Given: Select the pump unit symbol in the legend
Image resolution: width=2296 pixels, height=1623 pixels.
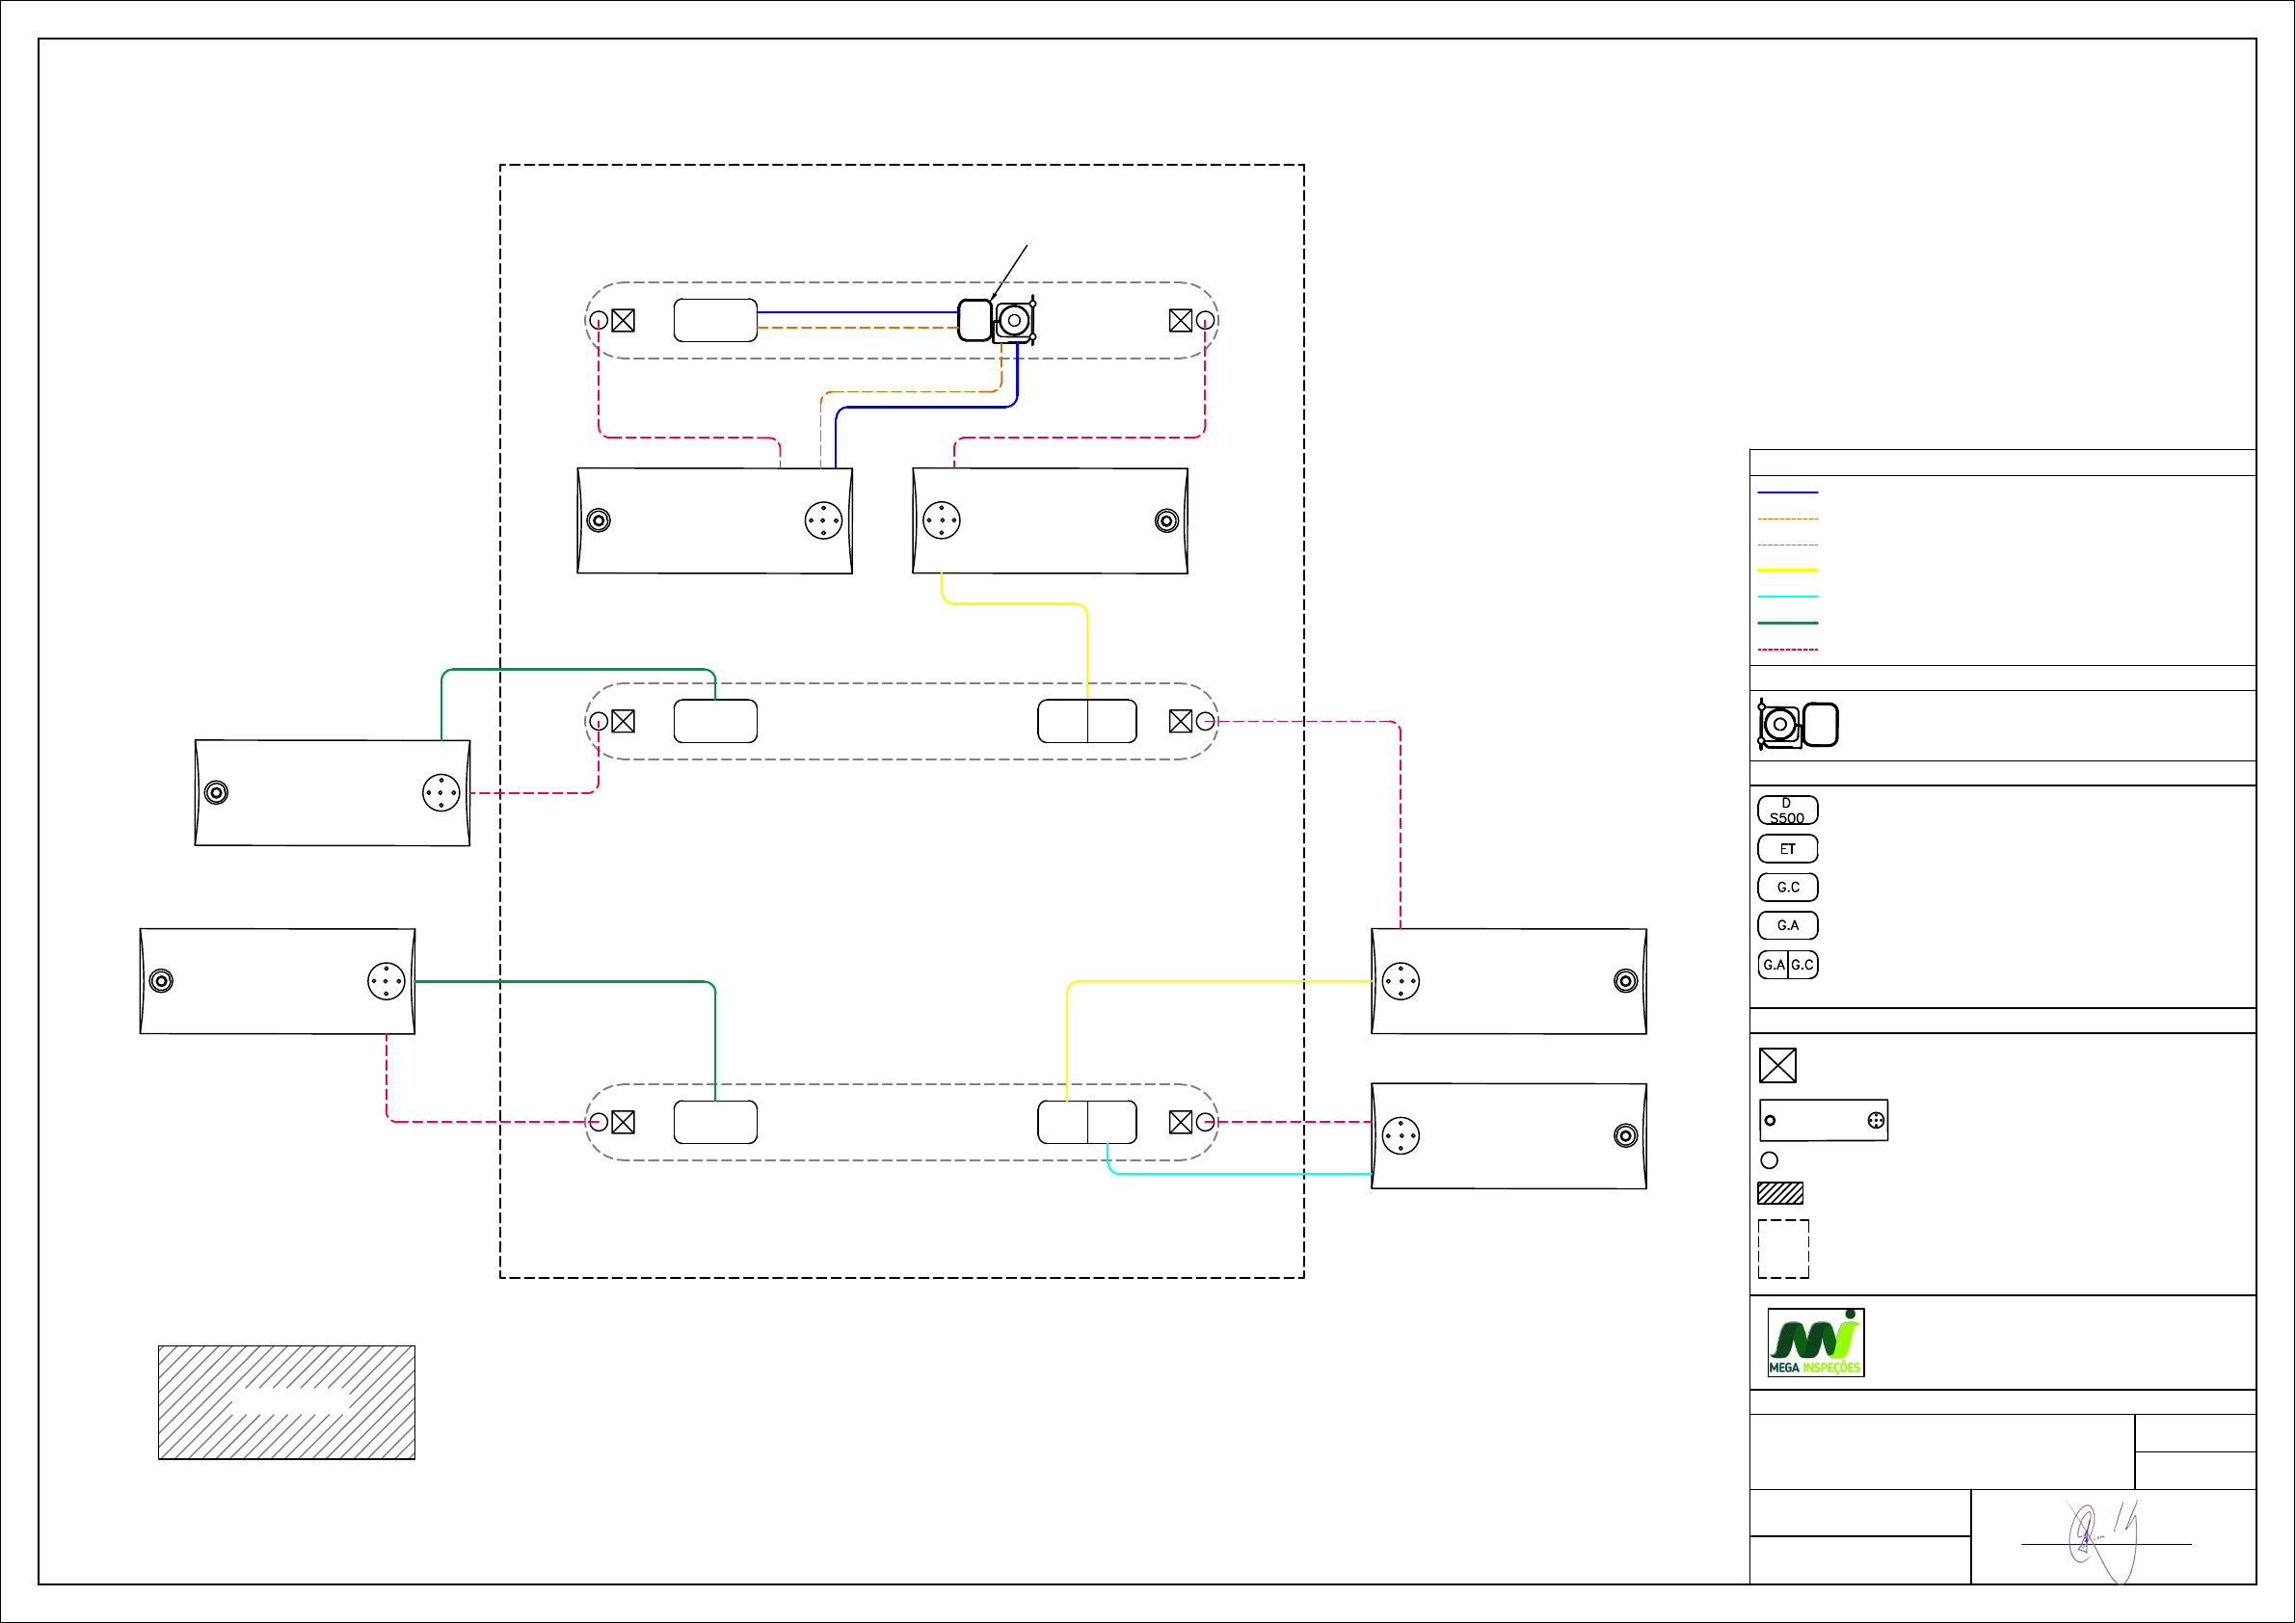Looking at the screenshot, I should (1797, 725).
